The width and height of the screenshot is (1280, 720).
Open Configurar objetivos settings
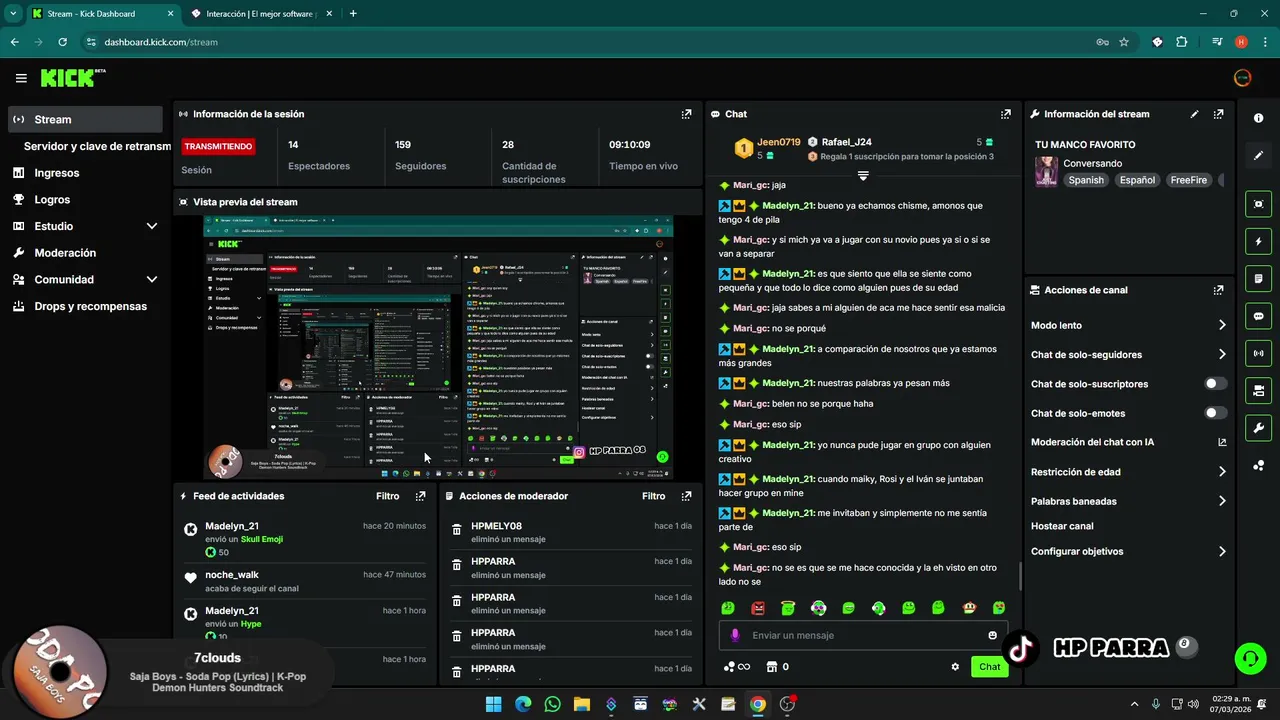click(x=1128, y=551)
